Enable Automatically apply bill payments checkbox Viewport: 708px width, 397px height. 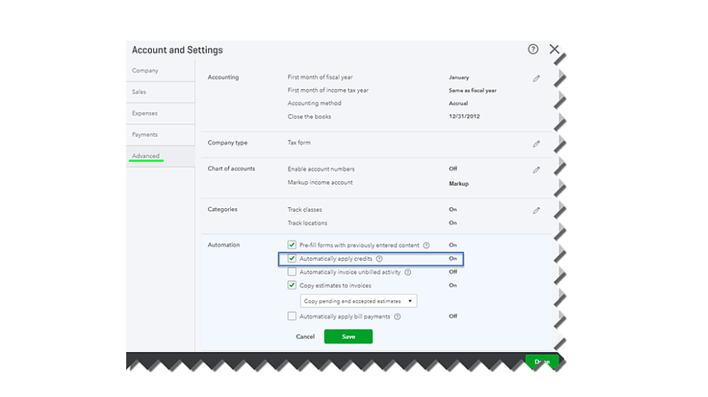(x=292, y=316)
